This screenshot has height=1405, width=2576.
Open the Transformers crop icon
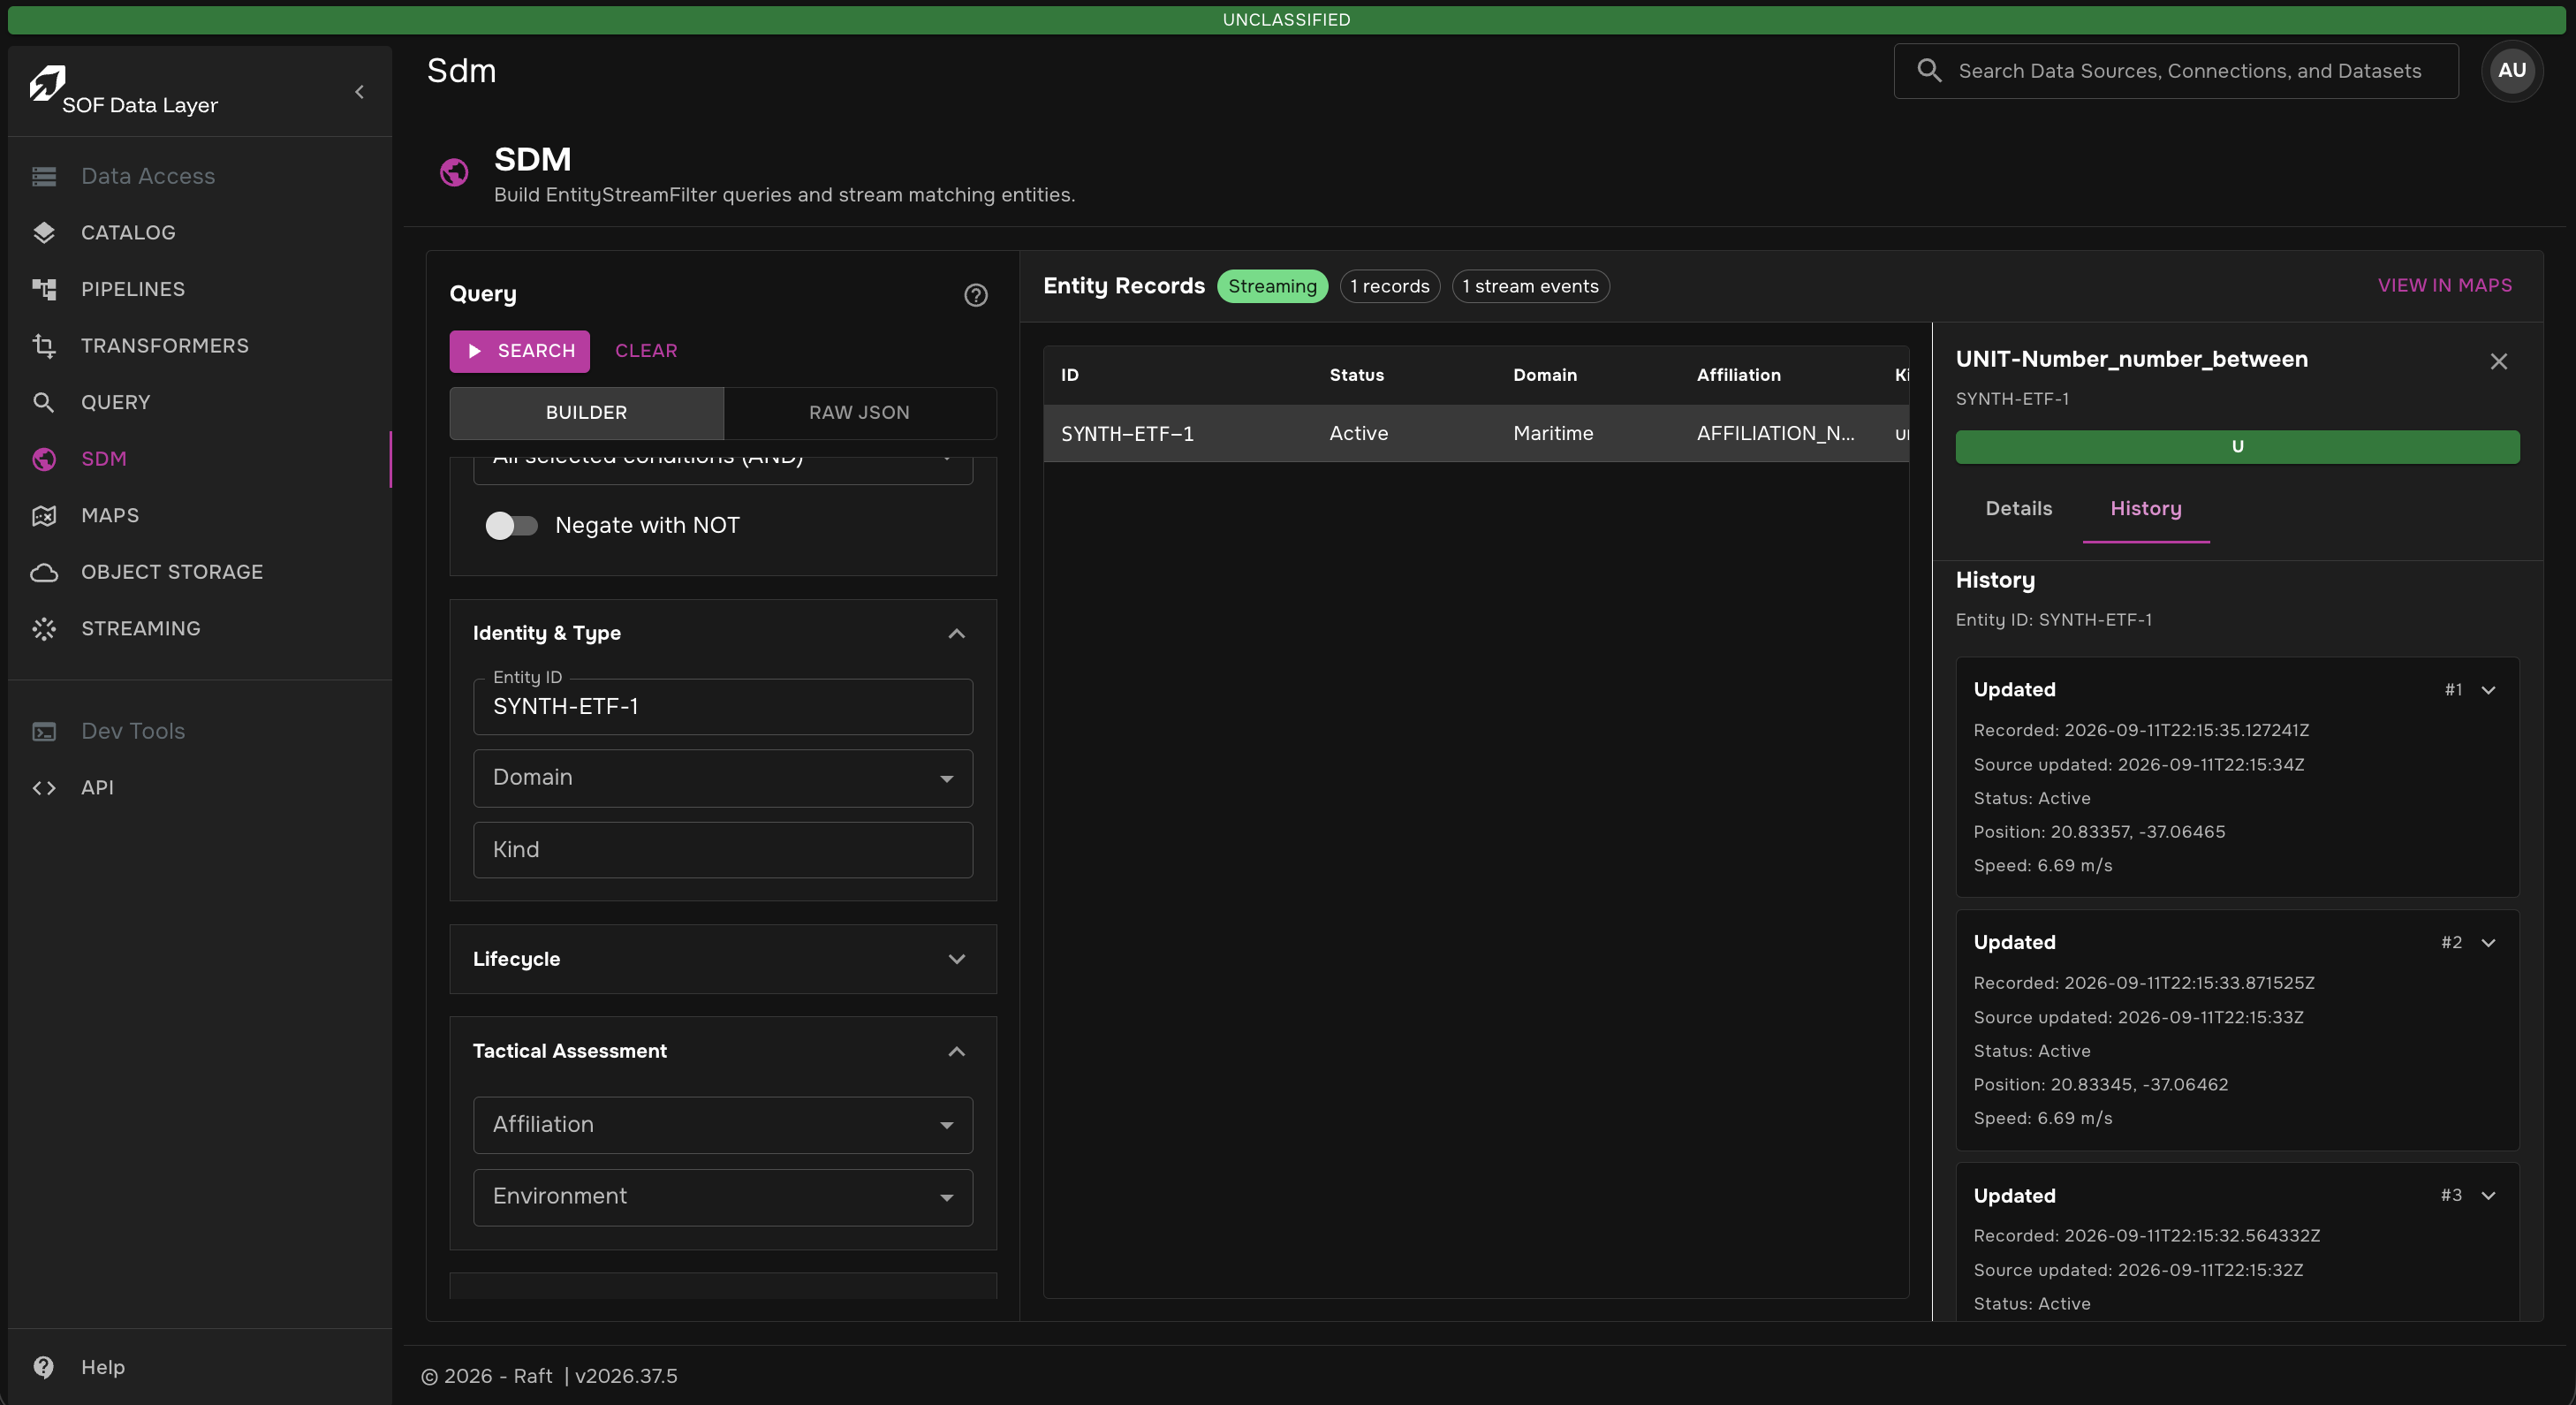click(44, 346)
